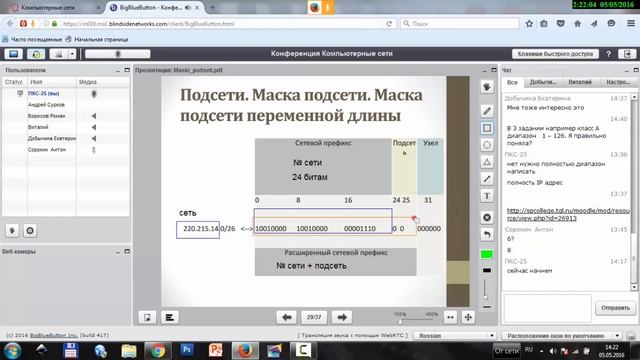640x360 pixels.
Task: Sort users by the Статус column
Action: (x=14, y=82)
